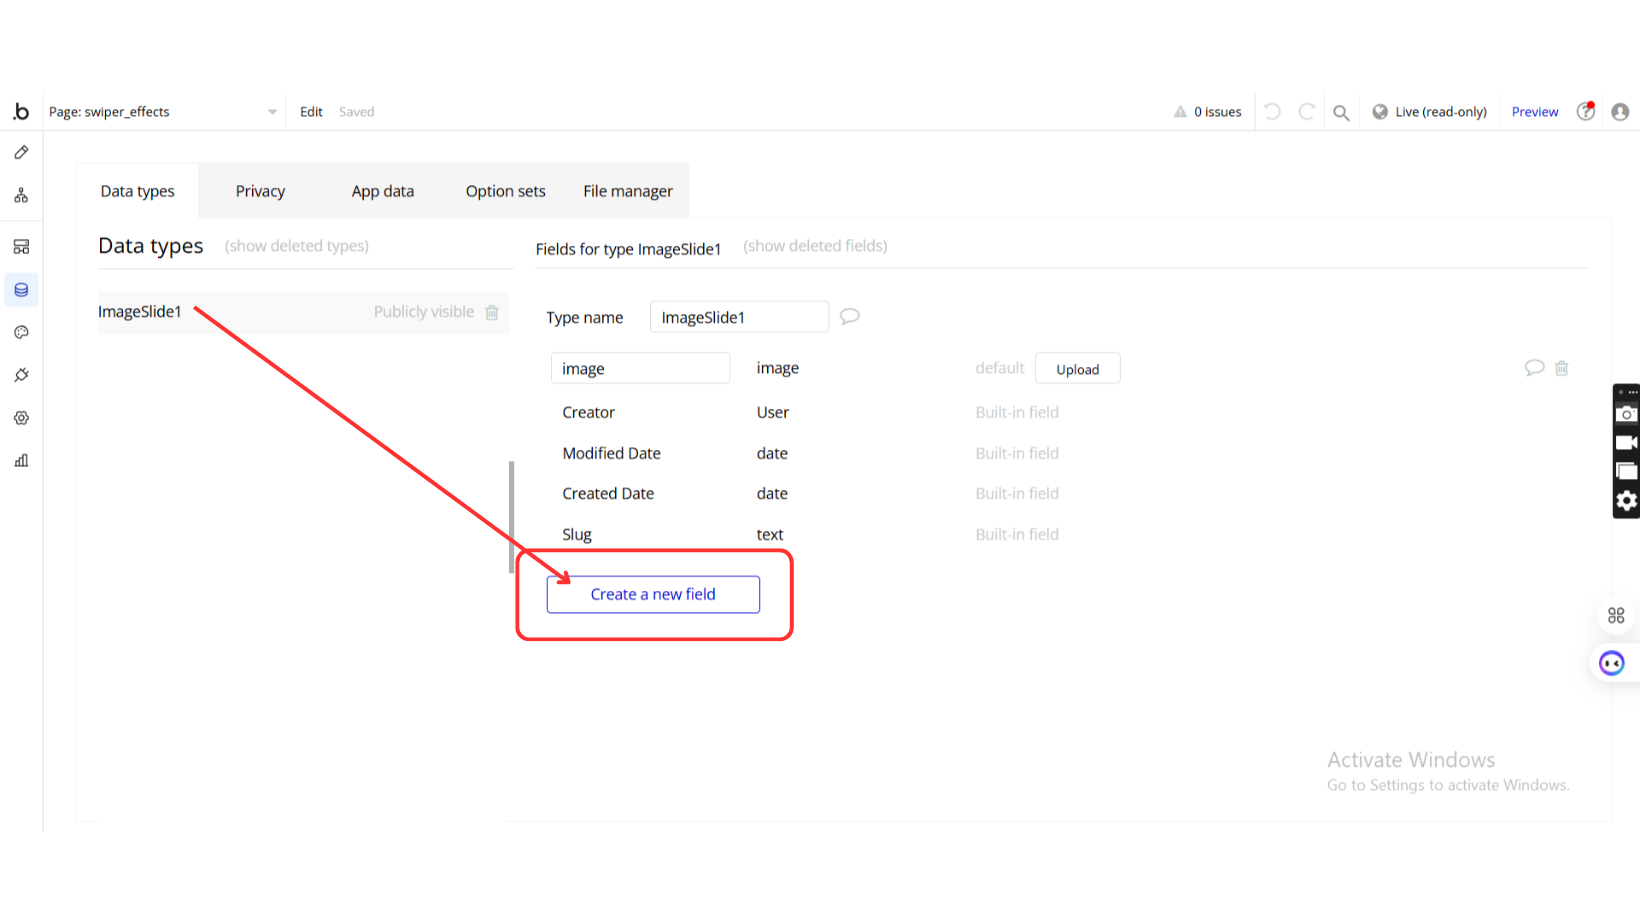This screenshot has height=924, width=1640.
Task: Open the Settings gear in left sidebar
Action: (x=21, y=418)
